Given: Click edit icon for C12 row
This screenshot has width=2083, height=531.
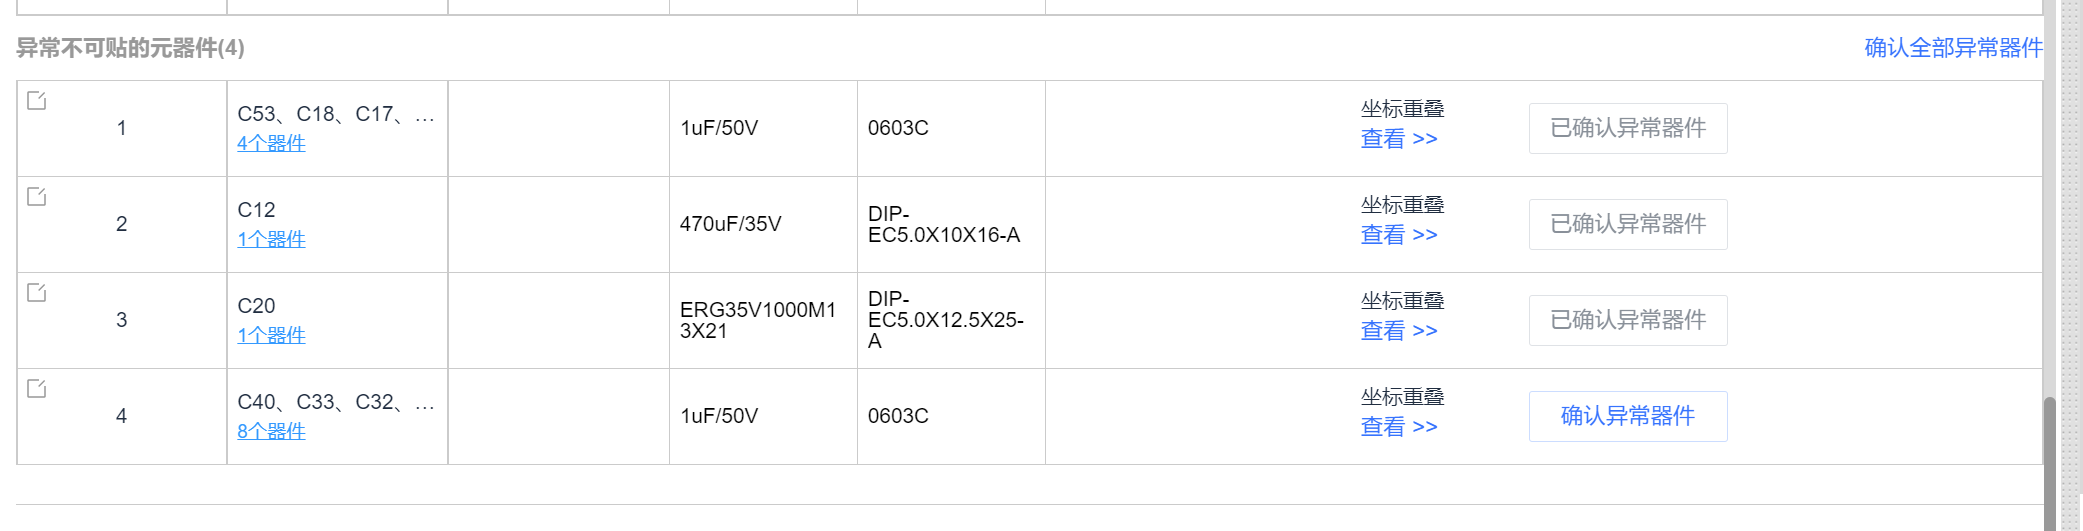Looking at the screenshot, I should 37,196.
